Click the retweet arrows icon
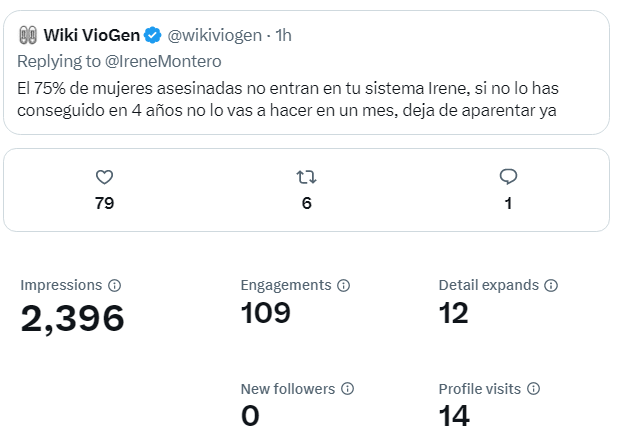This screenshot has height=440, width=618. click(306, 177)
